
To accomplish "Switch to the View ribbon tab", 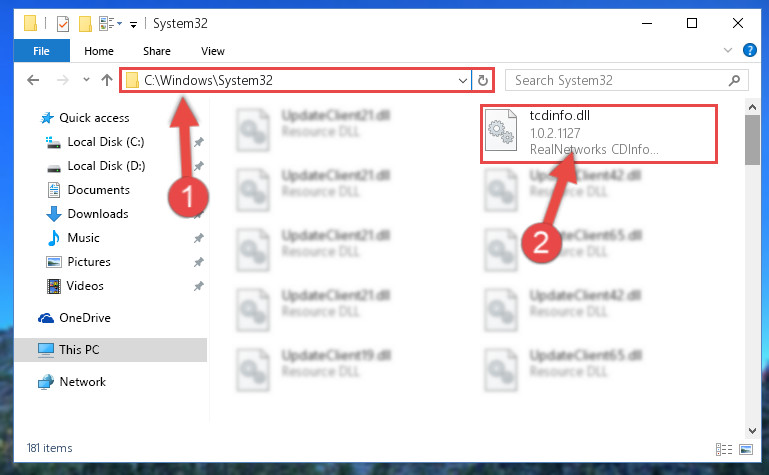I will point(213,51).
